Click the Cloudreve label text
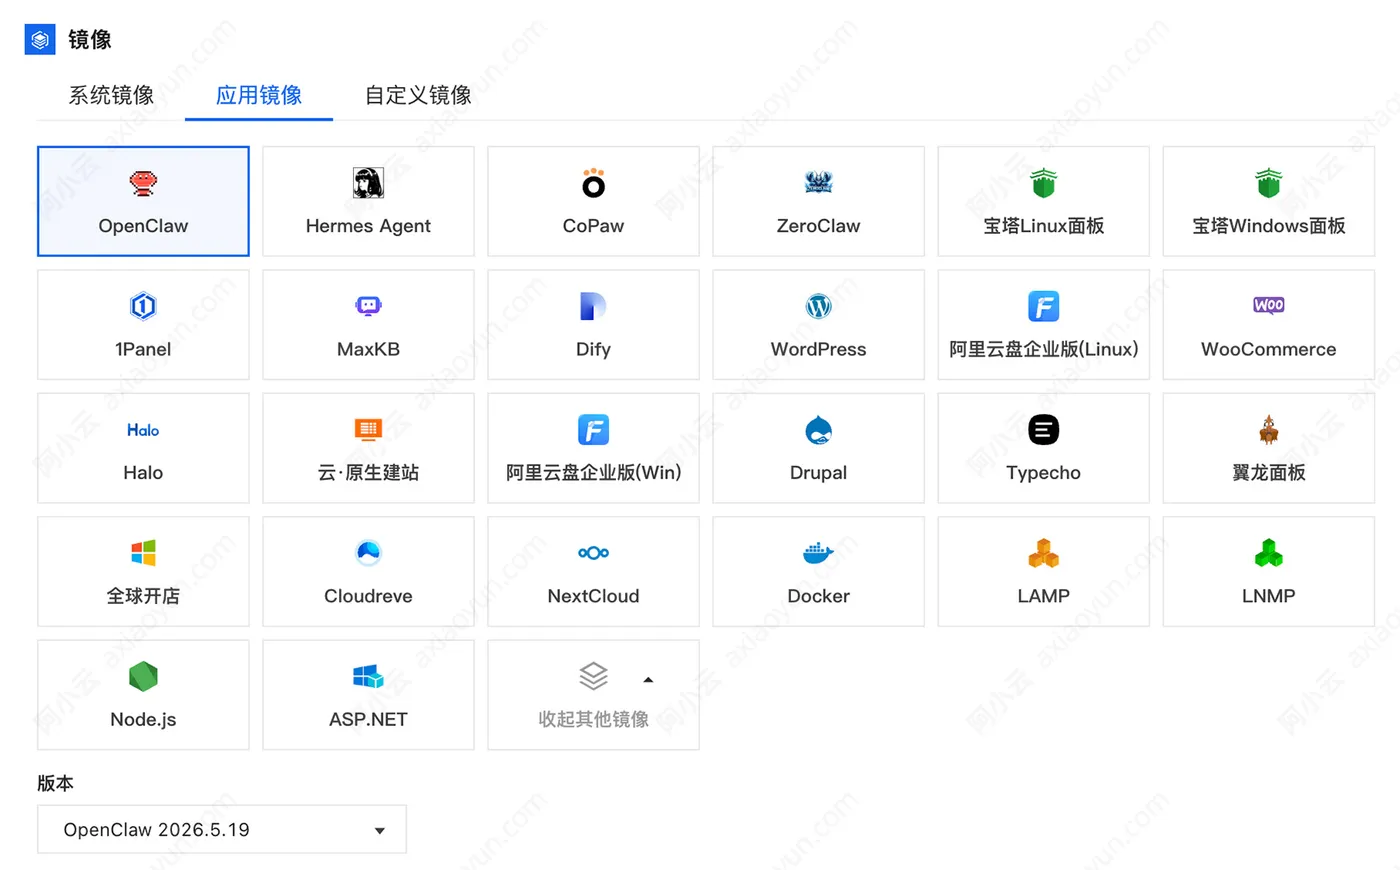 [368, 596]
